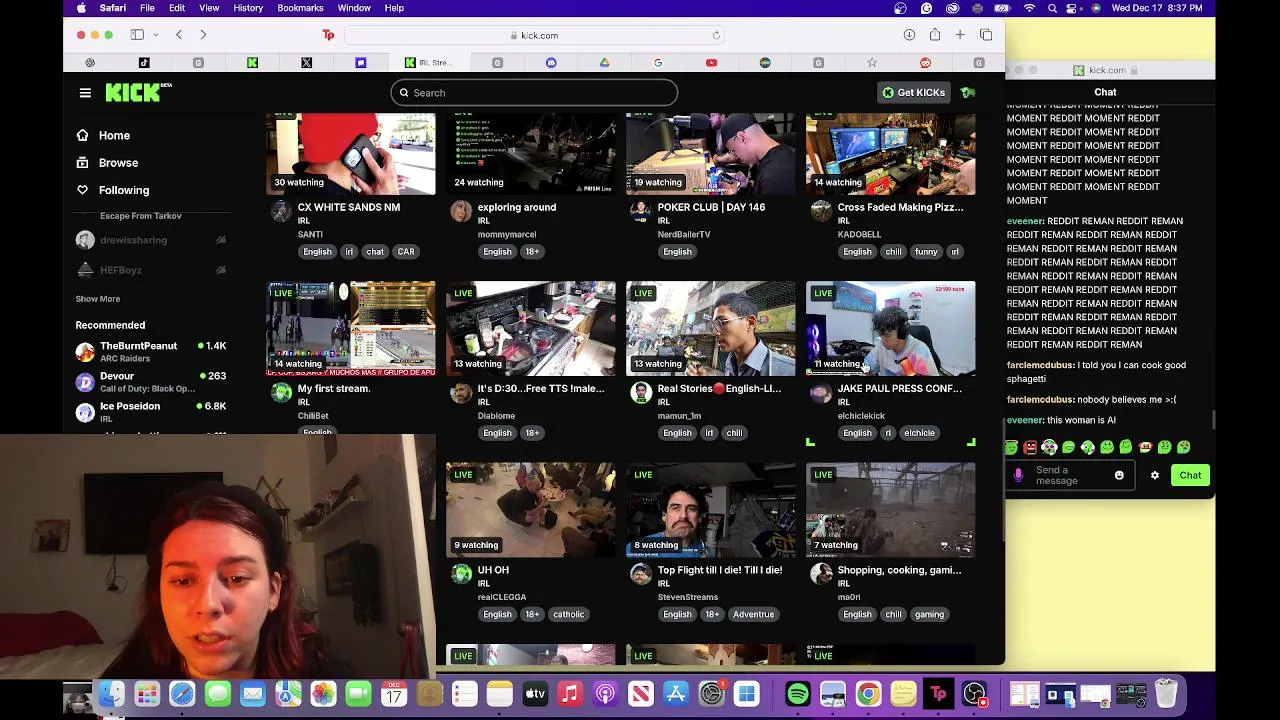Open Music app from the Dock
Image resolution: width=1280 pixels, height=720 pixels.
[x=570, y=694]
